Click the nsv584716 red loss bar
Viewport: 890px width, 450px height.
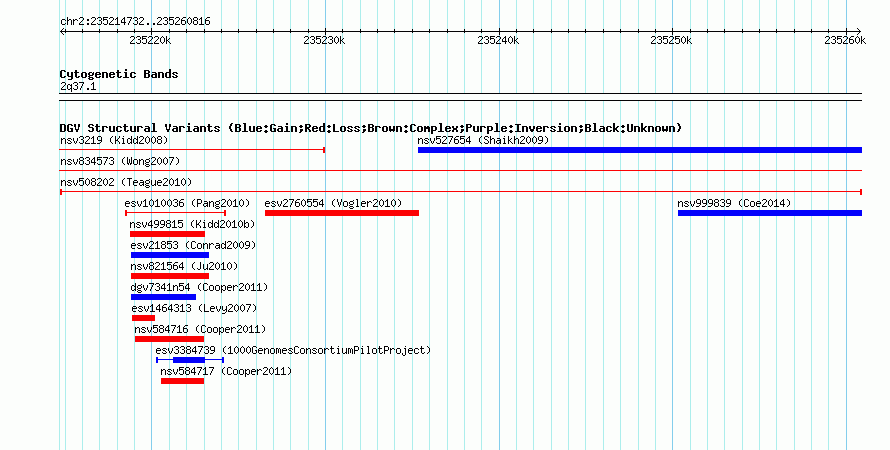point(169,339)
